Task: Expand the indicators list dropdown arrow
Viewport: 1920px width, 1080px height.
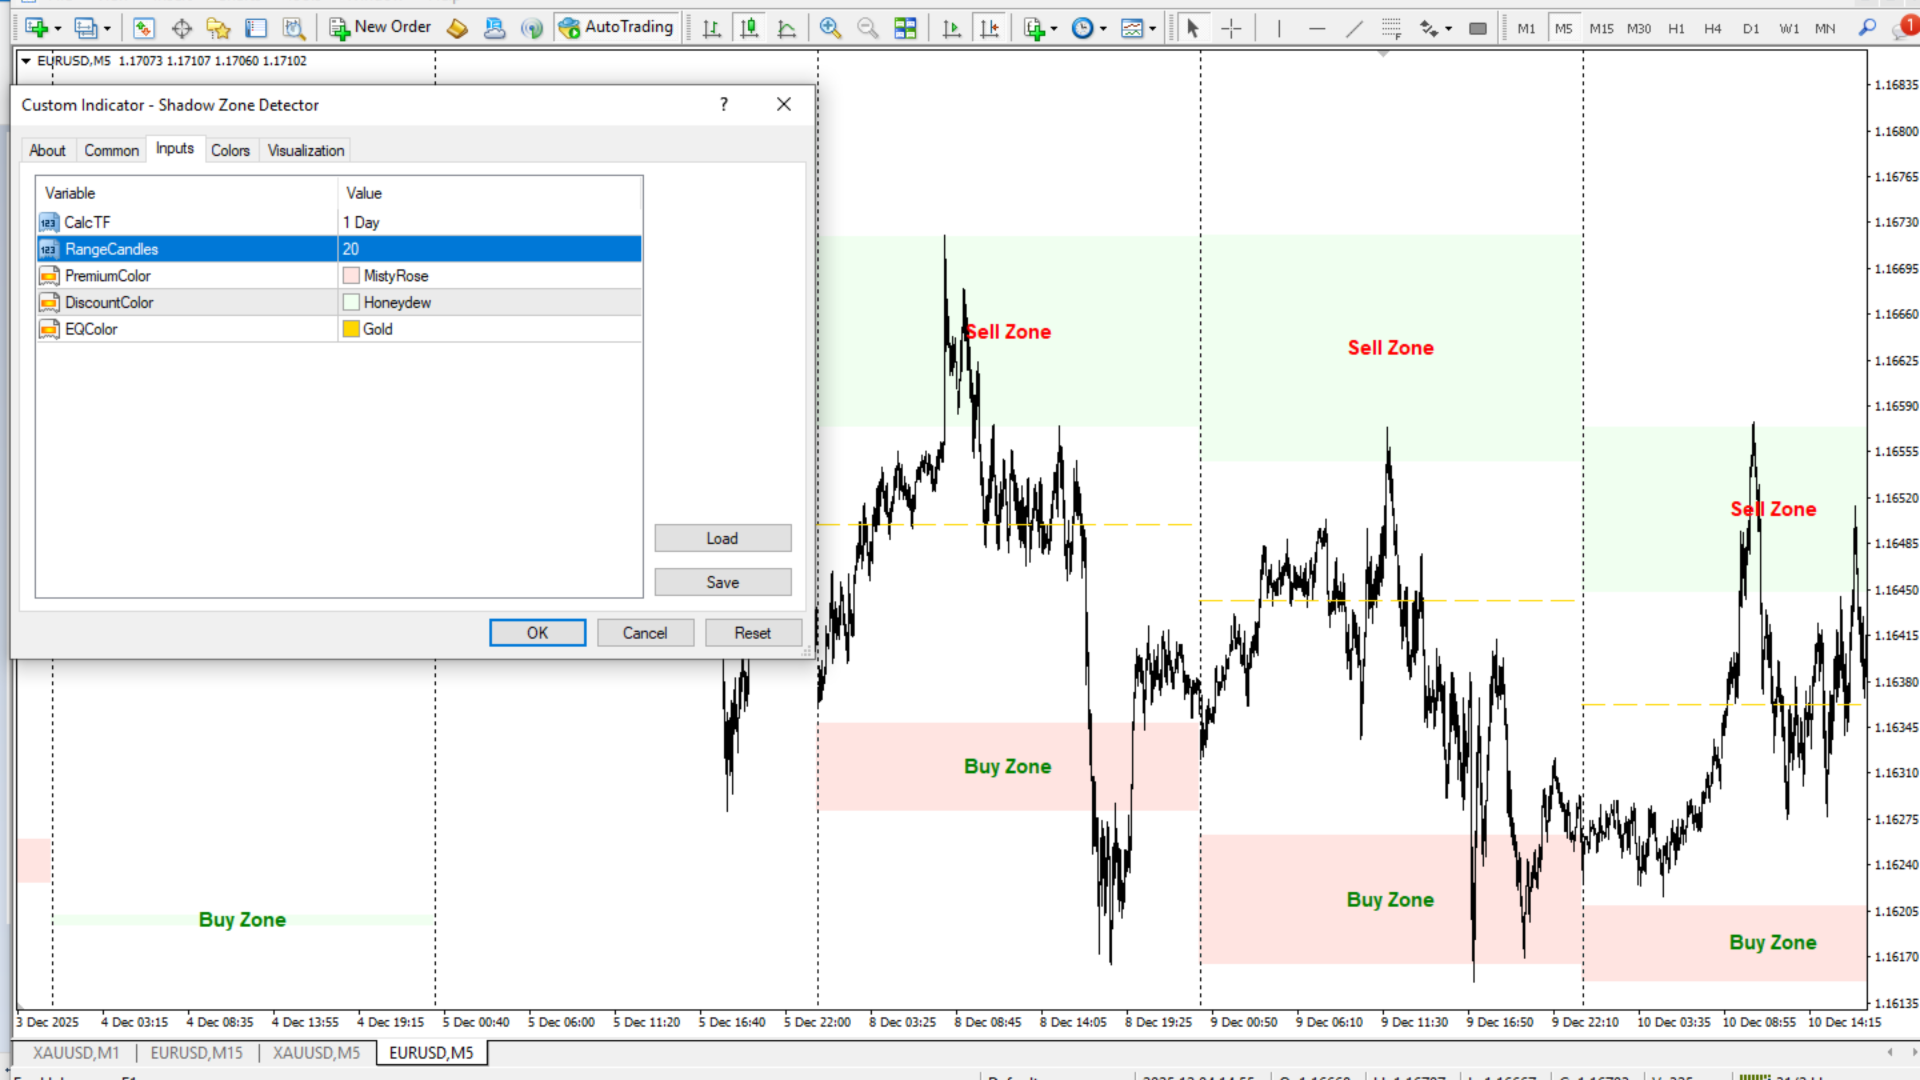Action: 1054,29
